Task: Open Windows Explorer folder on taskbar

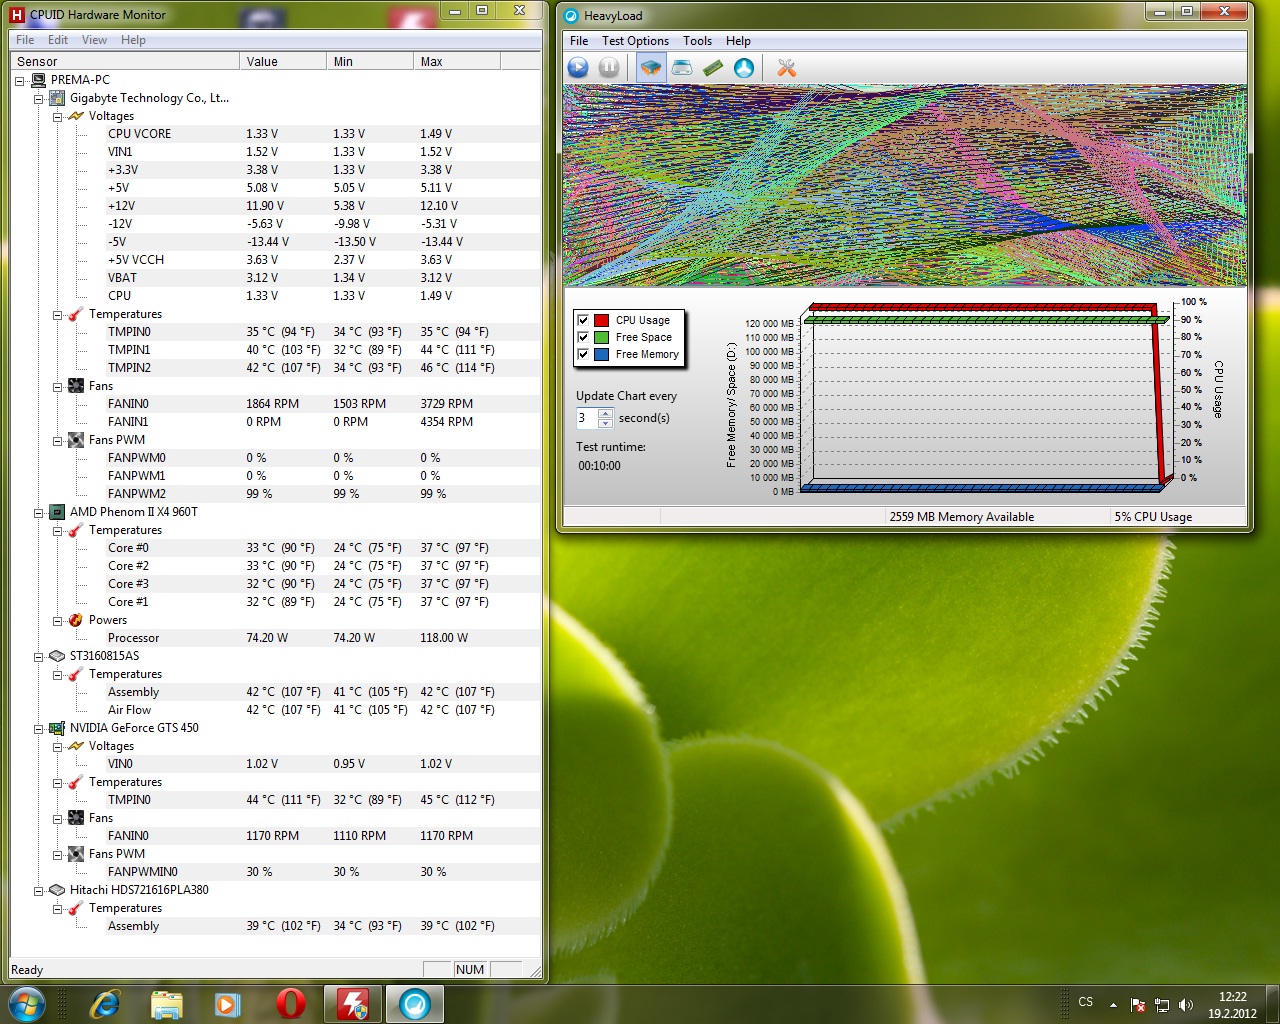Action: (166, 1003)
